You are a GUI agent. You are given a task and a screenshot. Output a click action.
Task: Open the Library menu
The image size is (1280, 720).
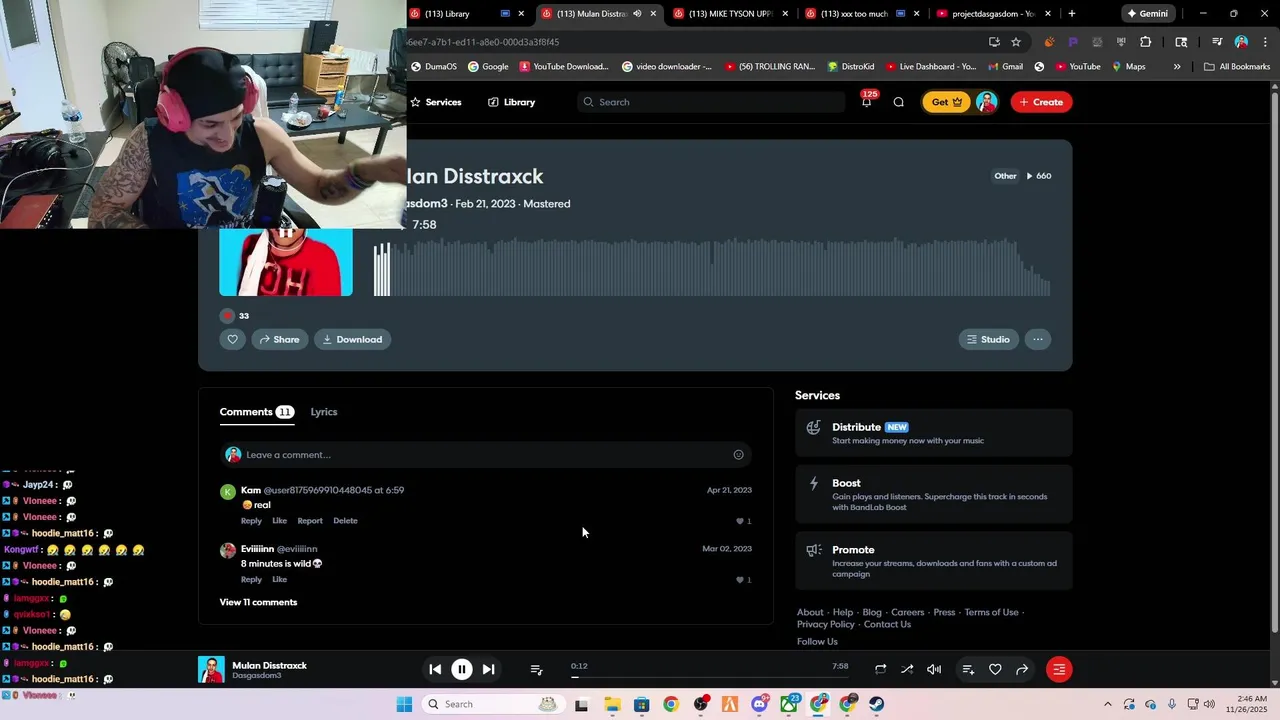pyautogui.click(x=511, y=102)
